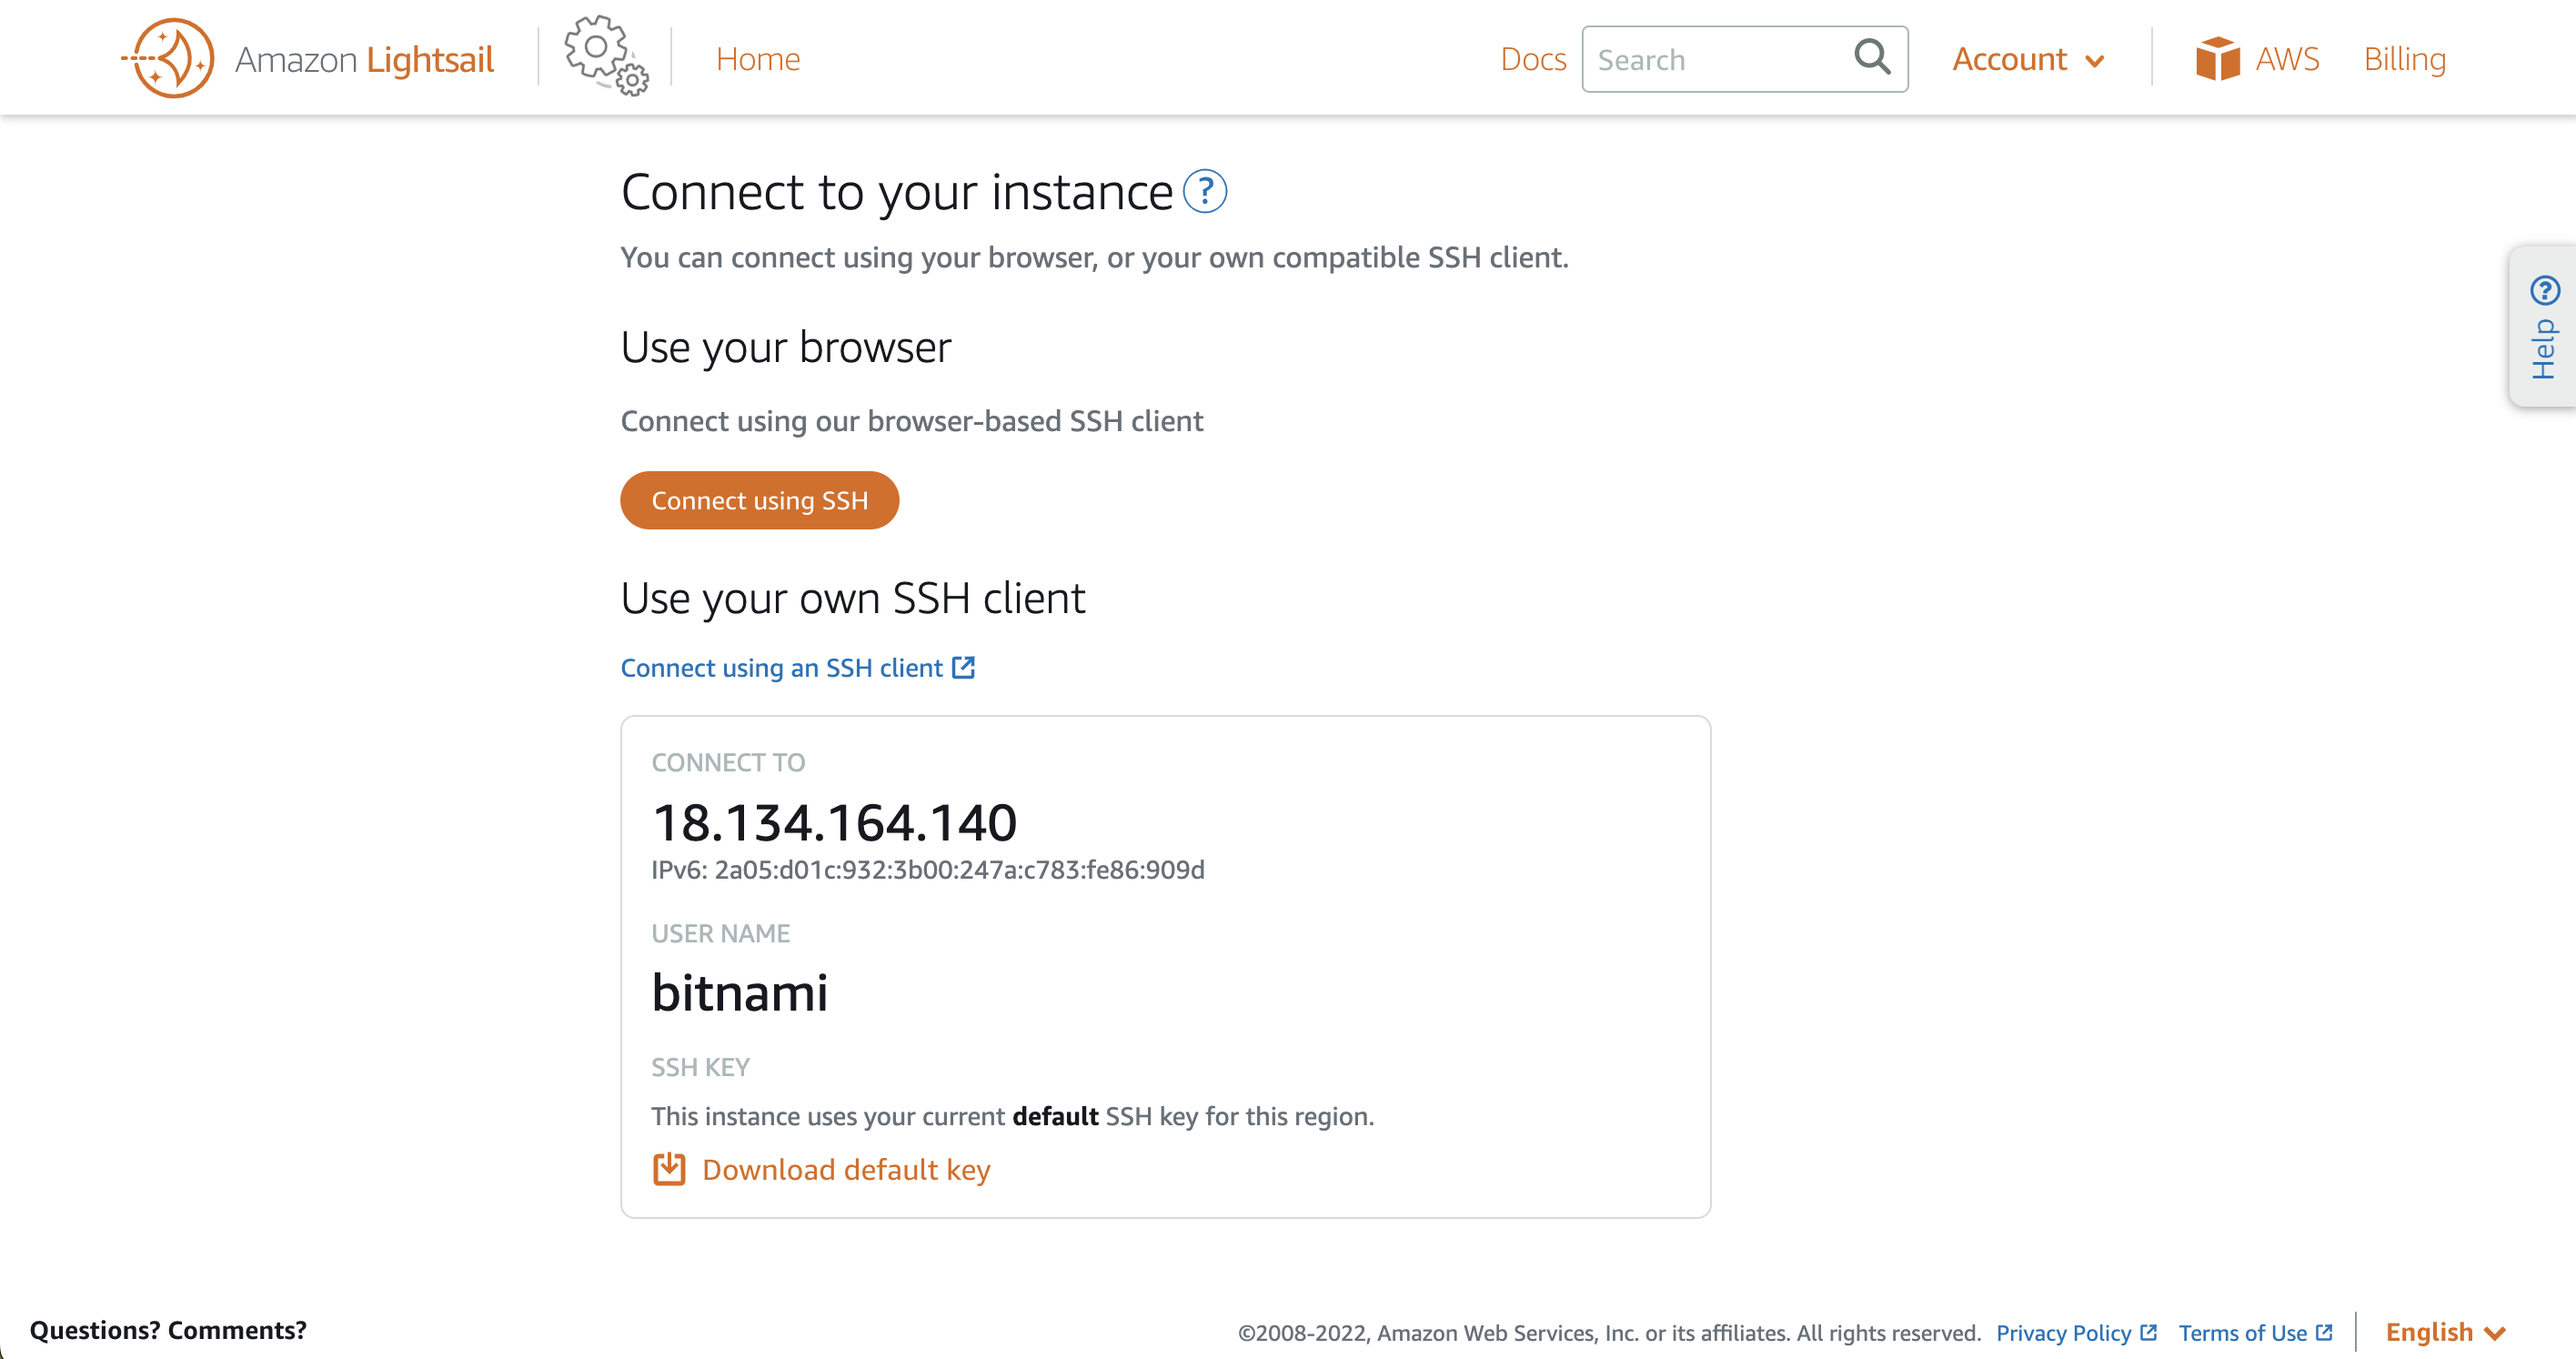The image size is (2576, 1359).
Task: Go to the Home page
Action: click(x=758, y=59)
